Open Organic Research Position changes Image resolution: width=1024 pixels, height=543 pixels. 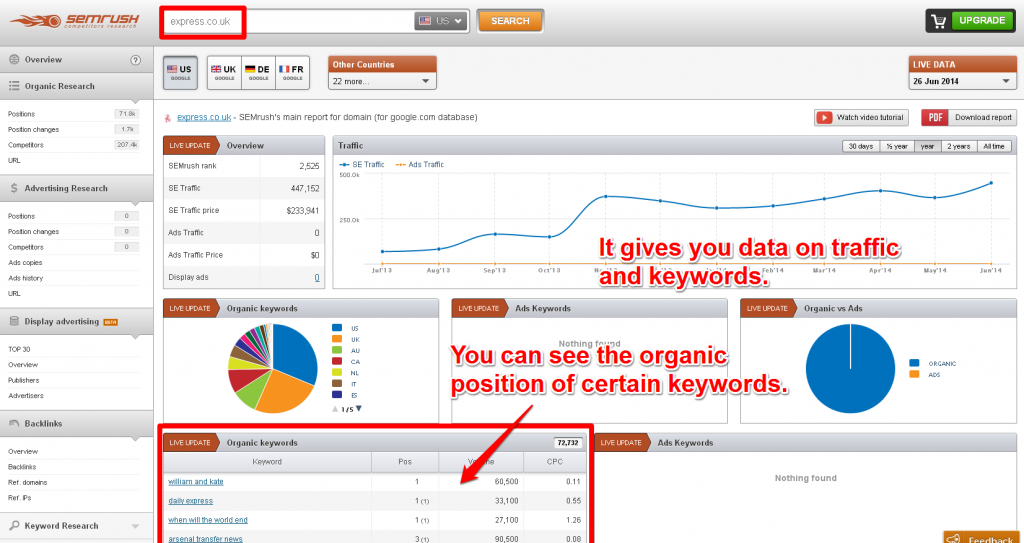coord(33,129)
